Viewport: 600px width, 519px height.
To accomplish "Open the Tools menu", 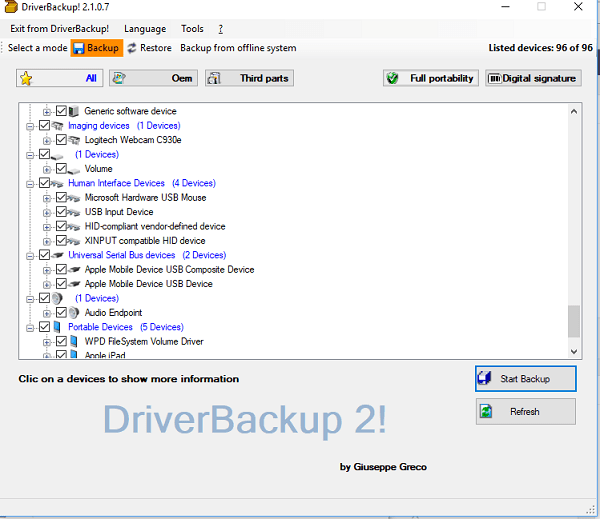I will [x=192, y=29].
